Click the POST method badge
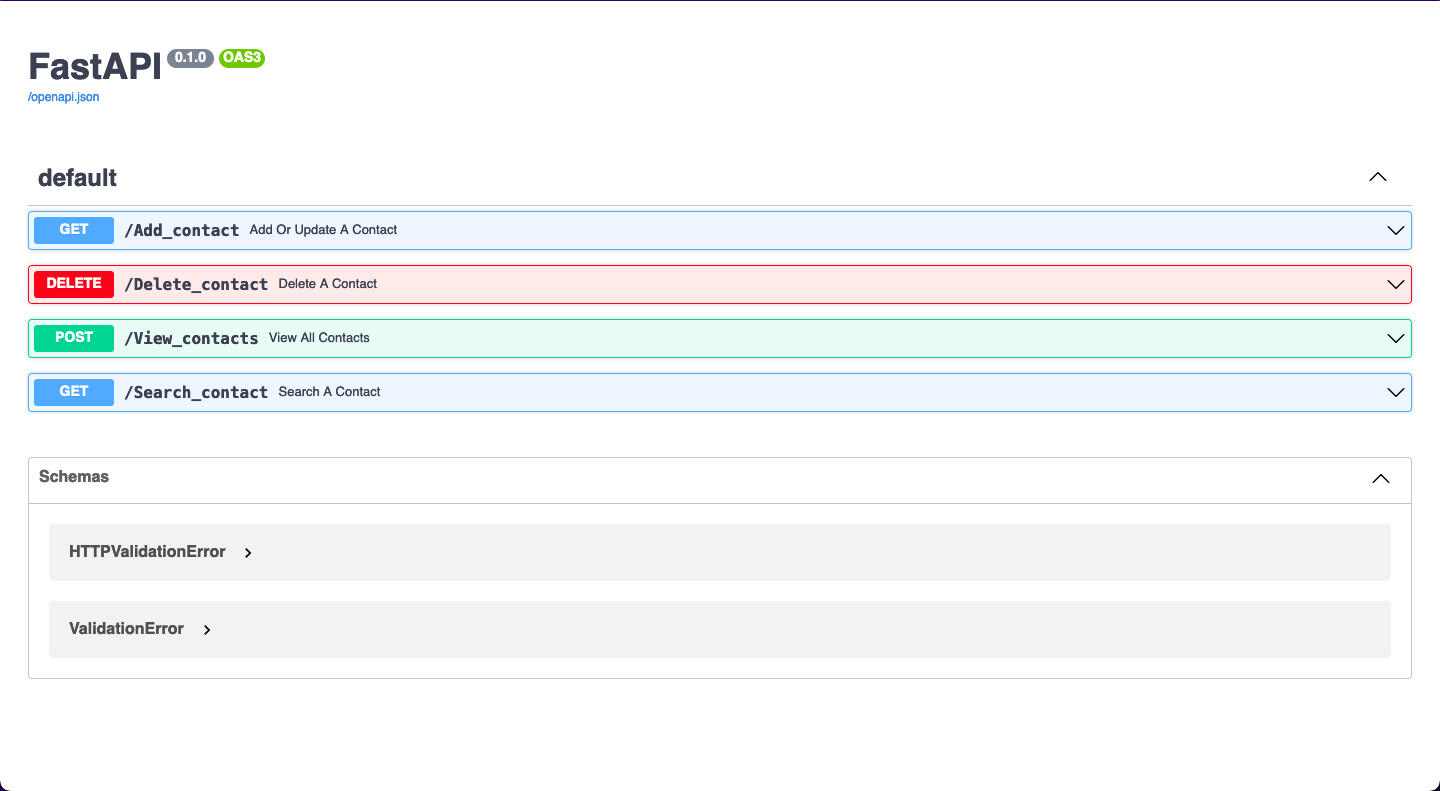Screen dimensions: 1440x791 74,338
